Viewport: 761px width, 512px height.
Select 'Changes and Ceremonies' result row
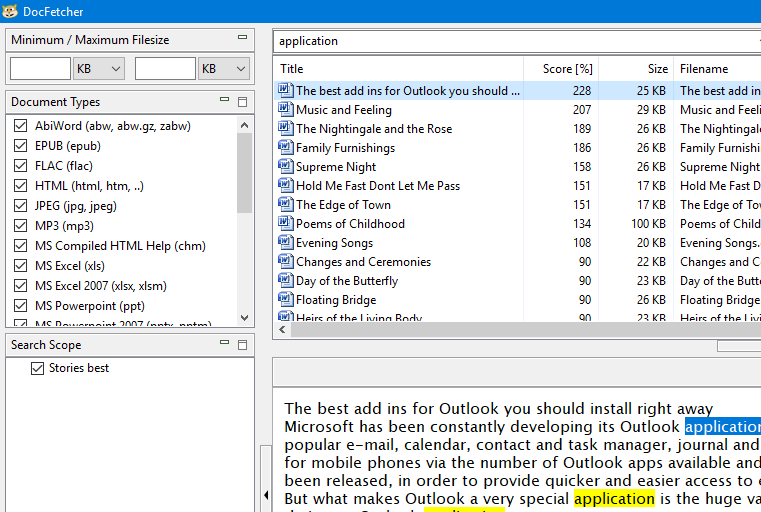point(517,262)
